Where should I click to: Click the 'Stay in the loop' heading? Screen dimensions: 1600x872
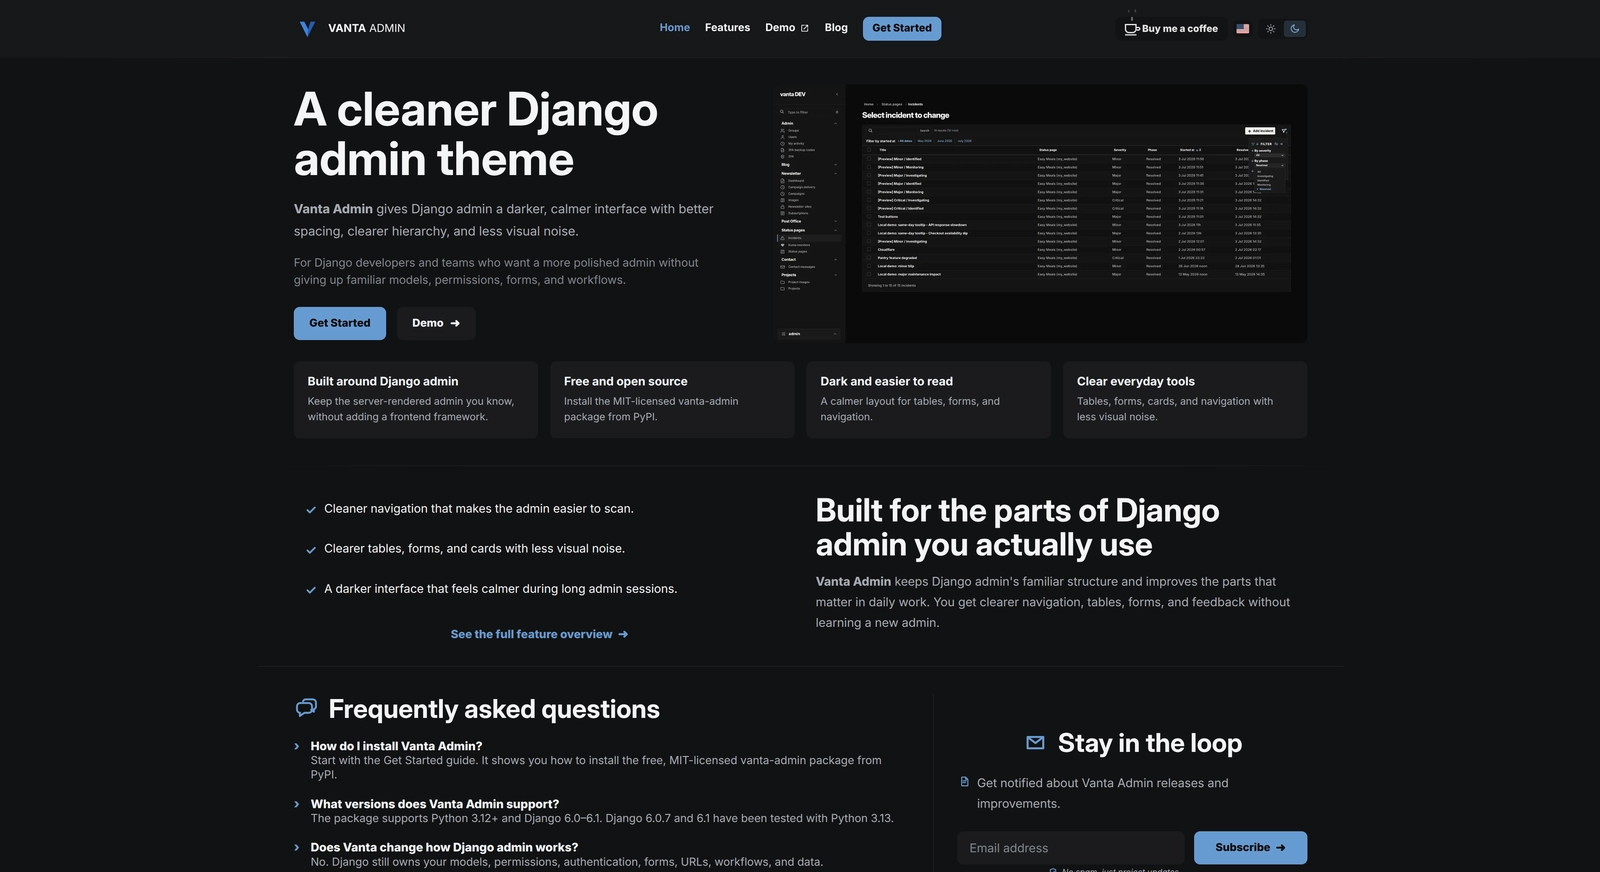pos(1150,743)
